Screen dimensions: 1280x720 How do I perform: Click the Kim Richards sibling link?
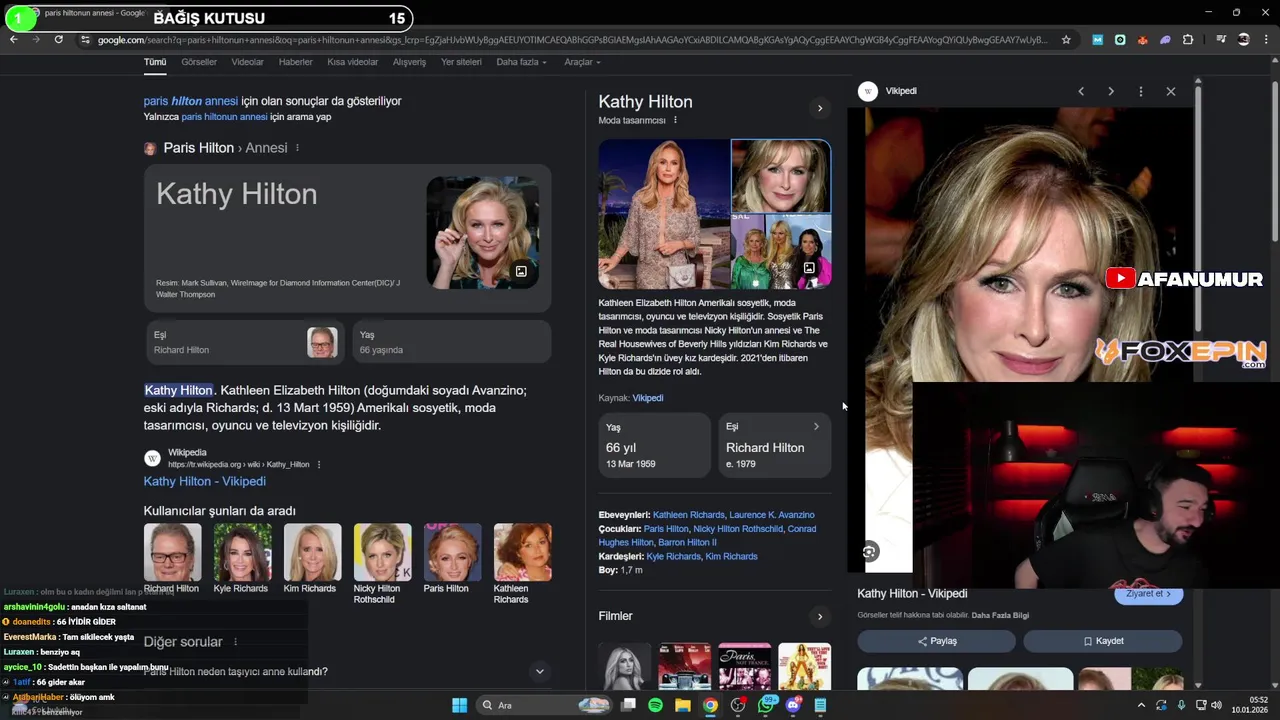click(731, 556)
